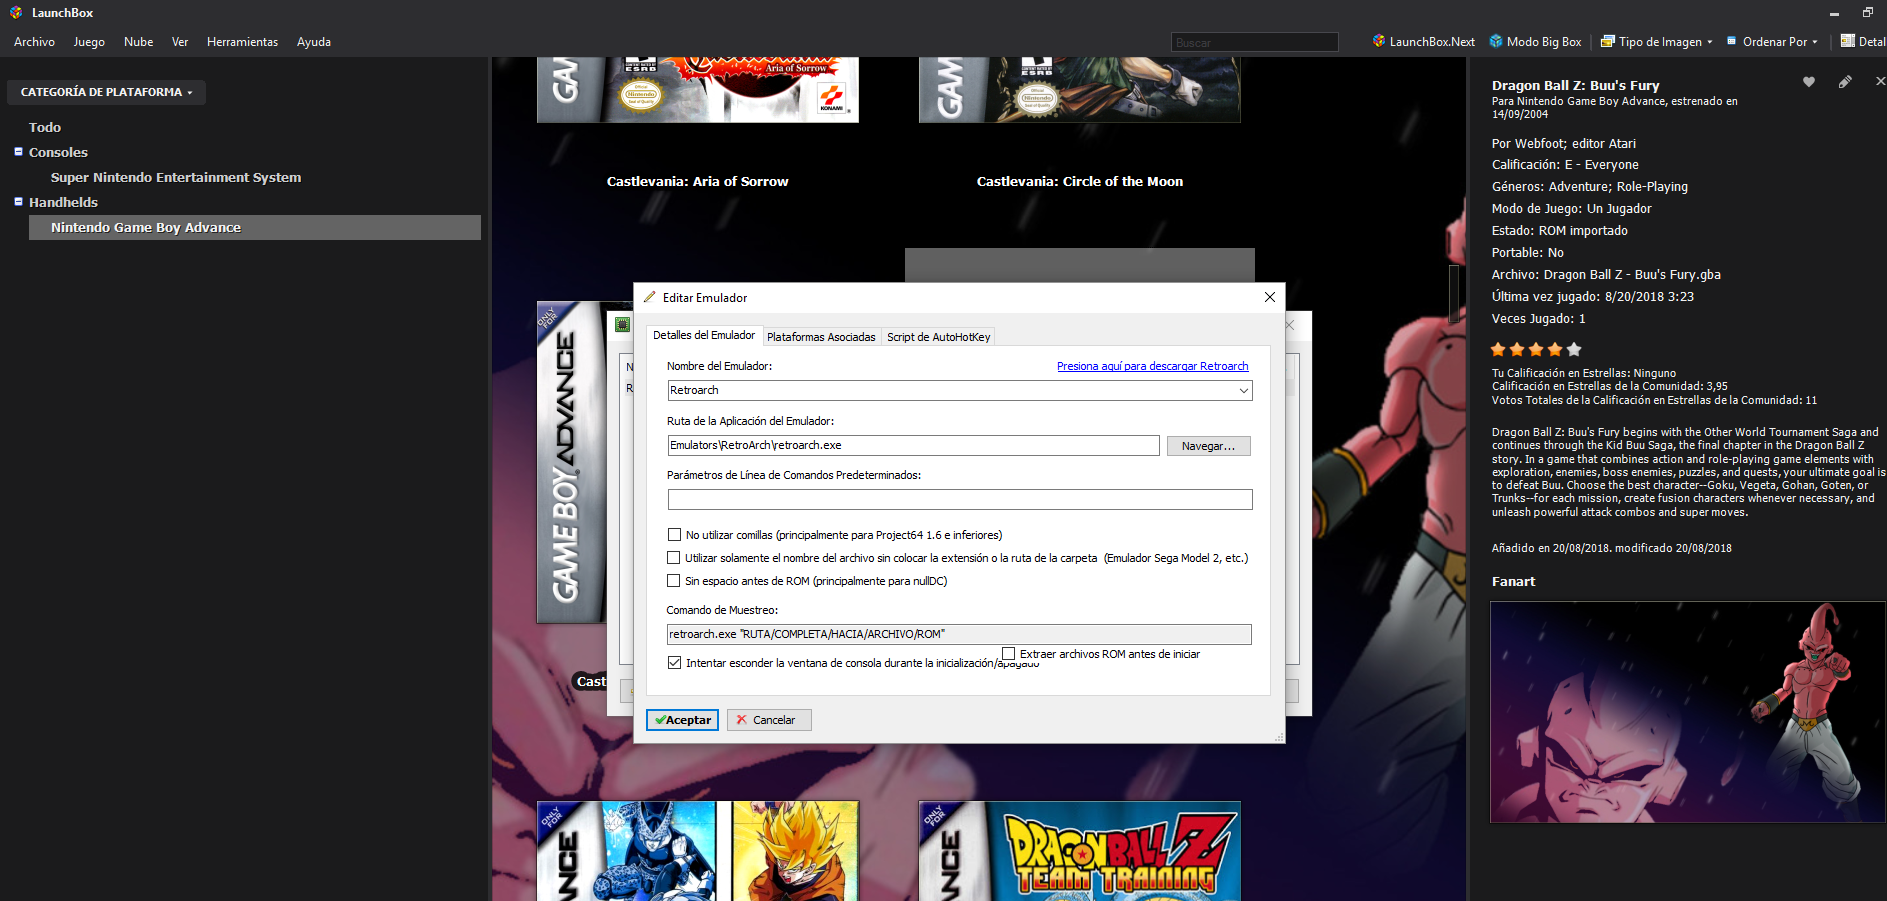Enable 'Sin espacio antes de ROM' checkbox

pyautogui.click(x=674, y=581)
